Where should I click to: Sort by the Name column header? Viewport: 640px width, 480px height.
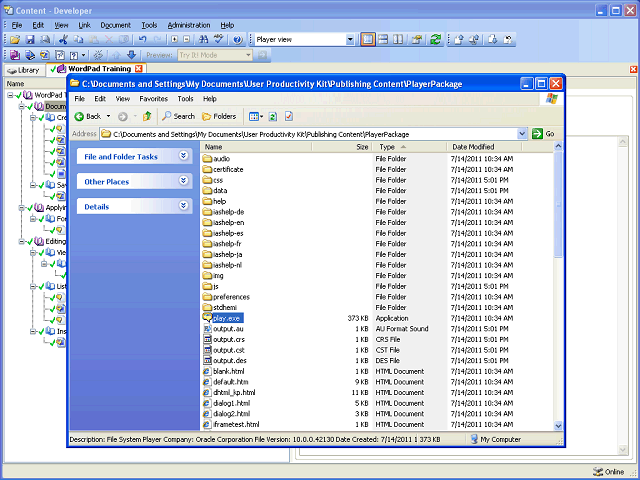pos(256,147)
